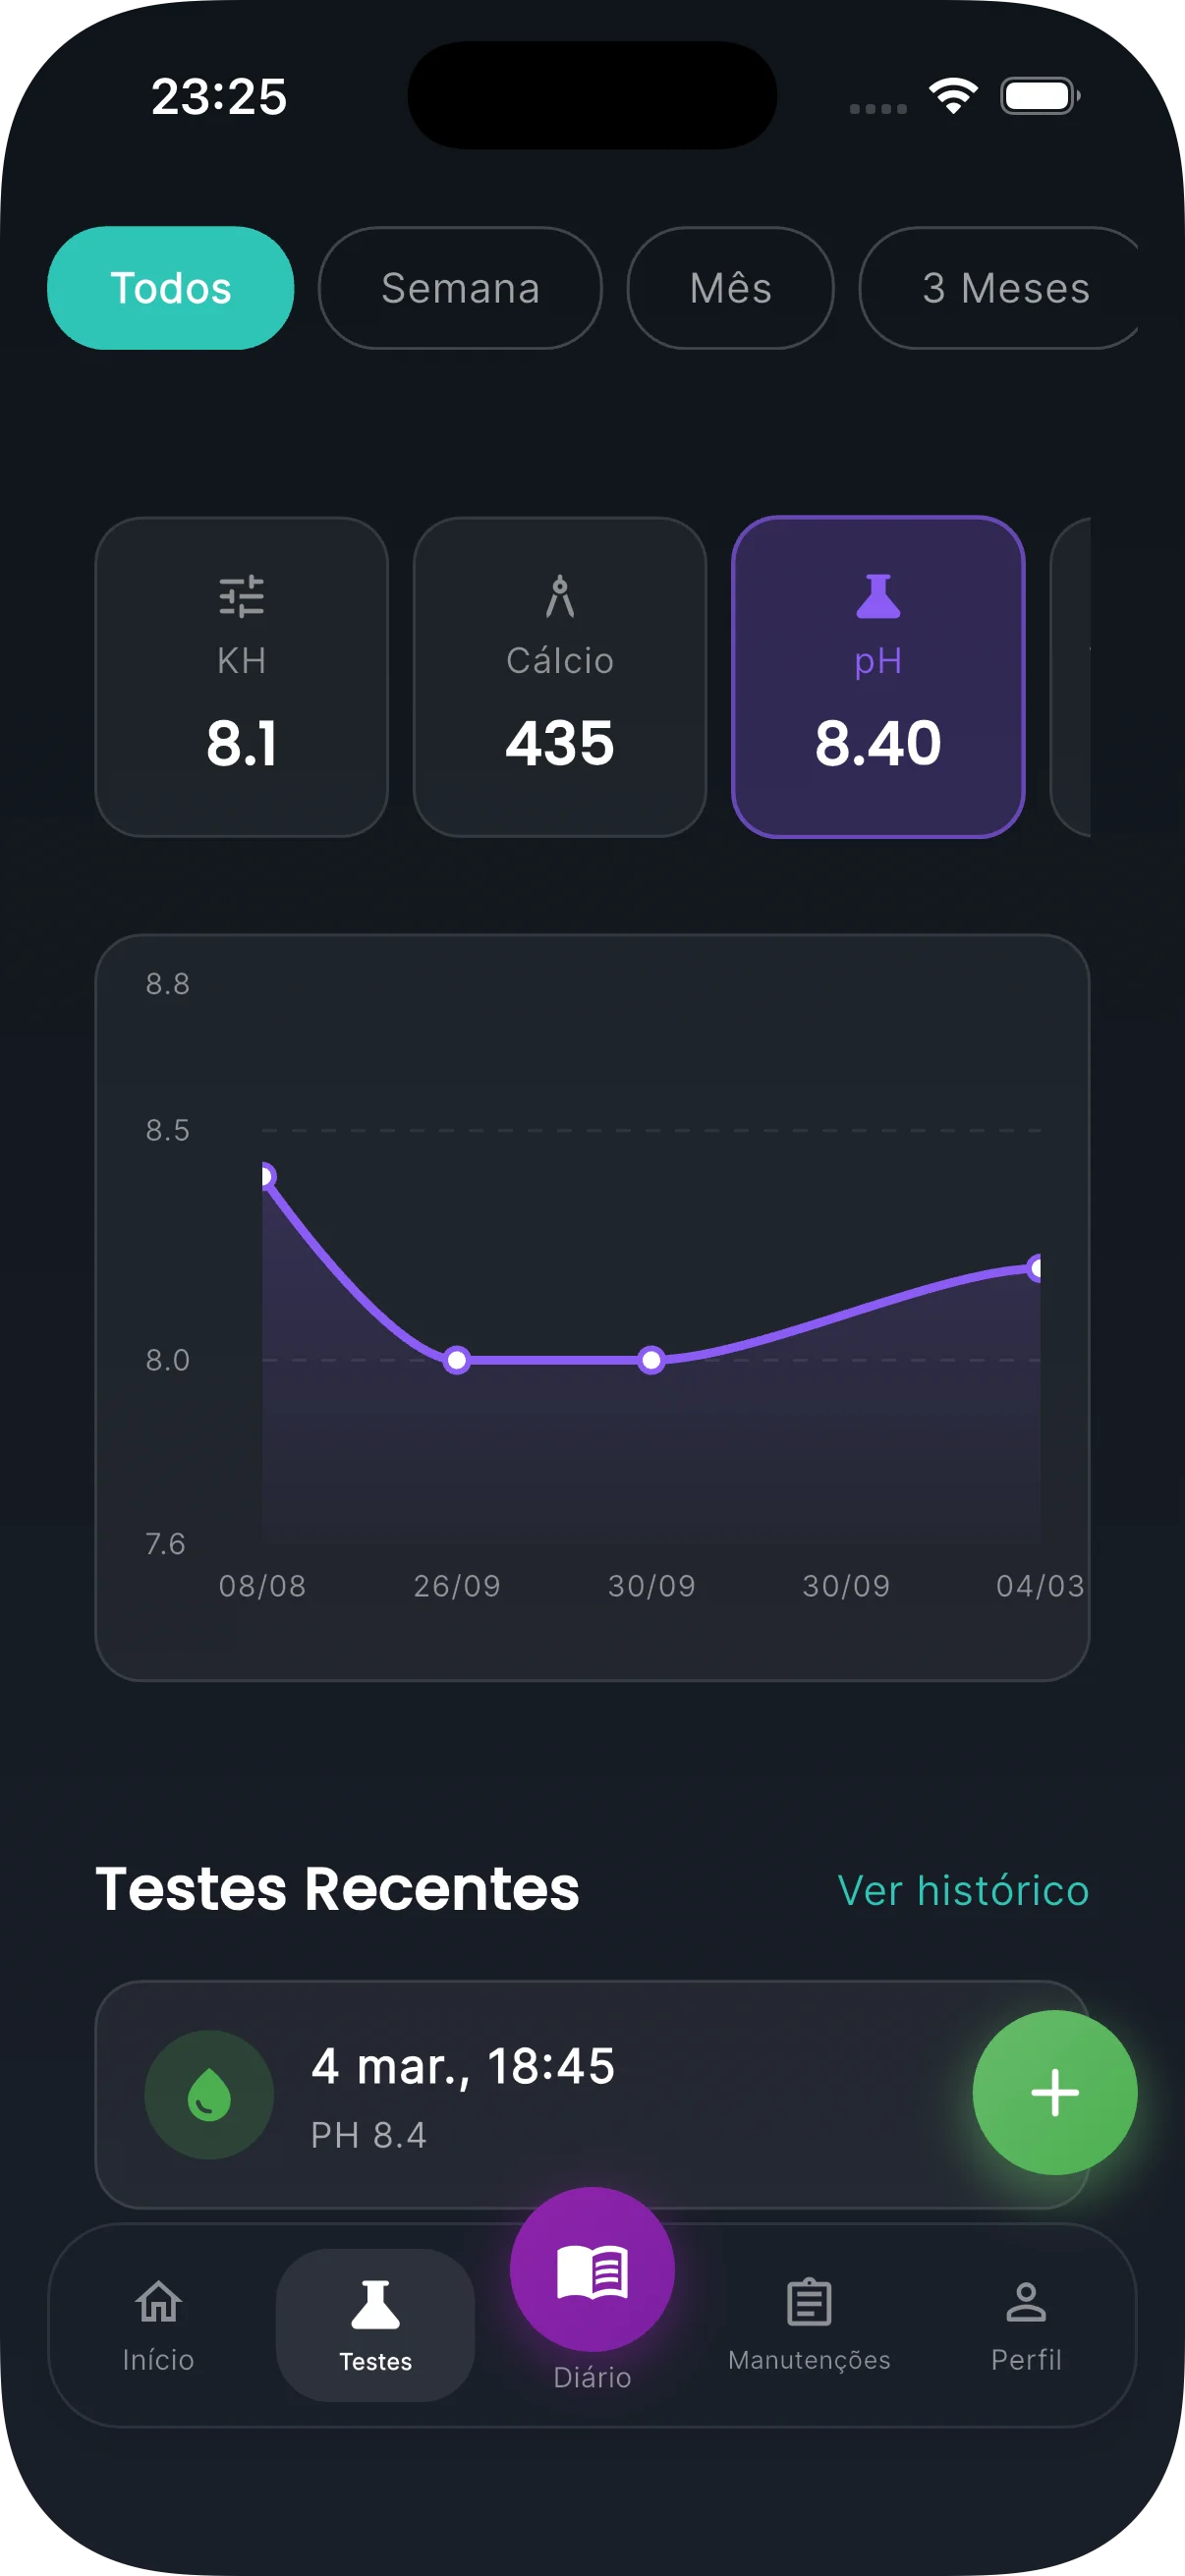Tap the green water drop icon
1185x2576 pixels.
click(209, 2094)
